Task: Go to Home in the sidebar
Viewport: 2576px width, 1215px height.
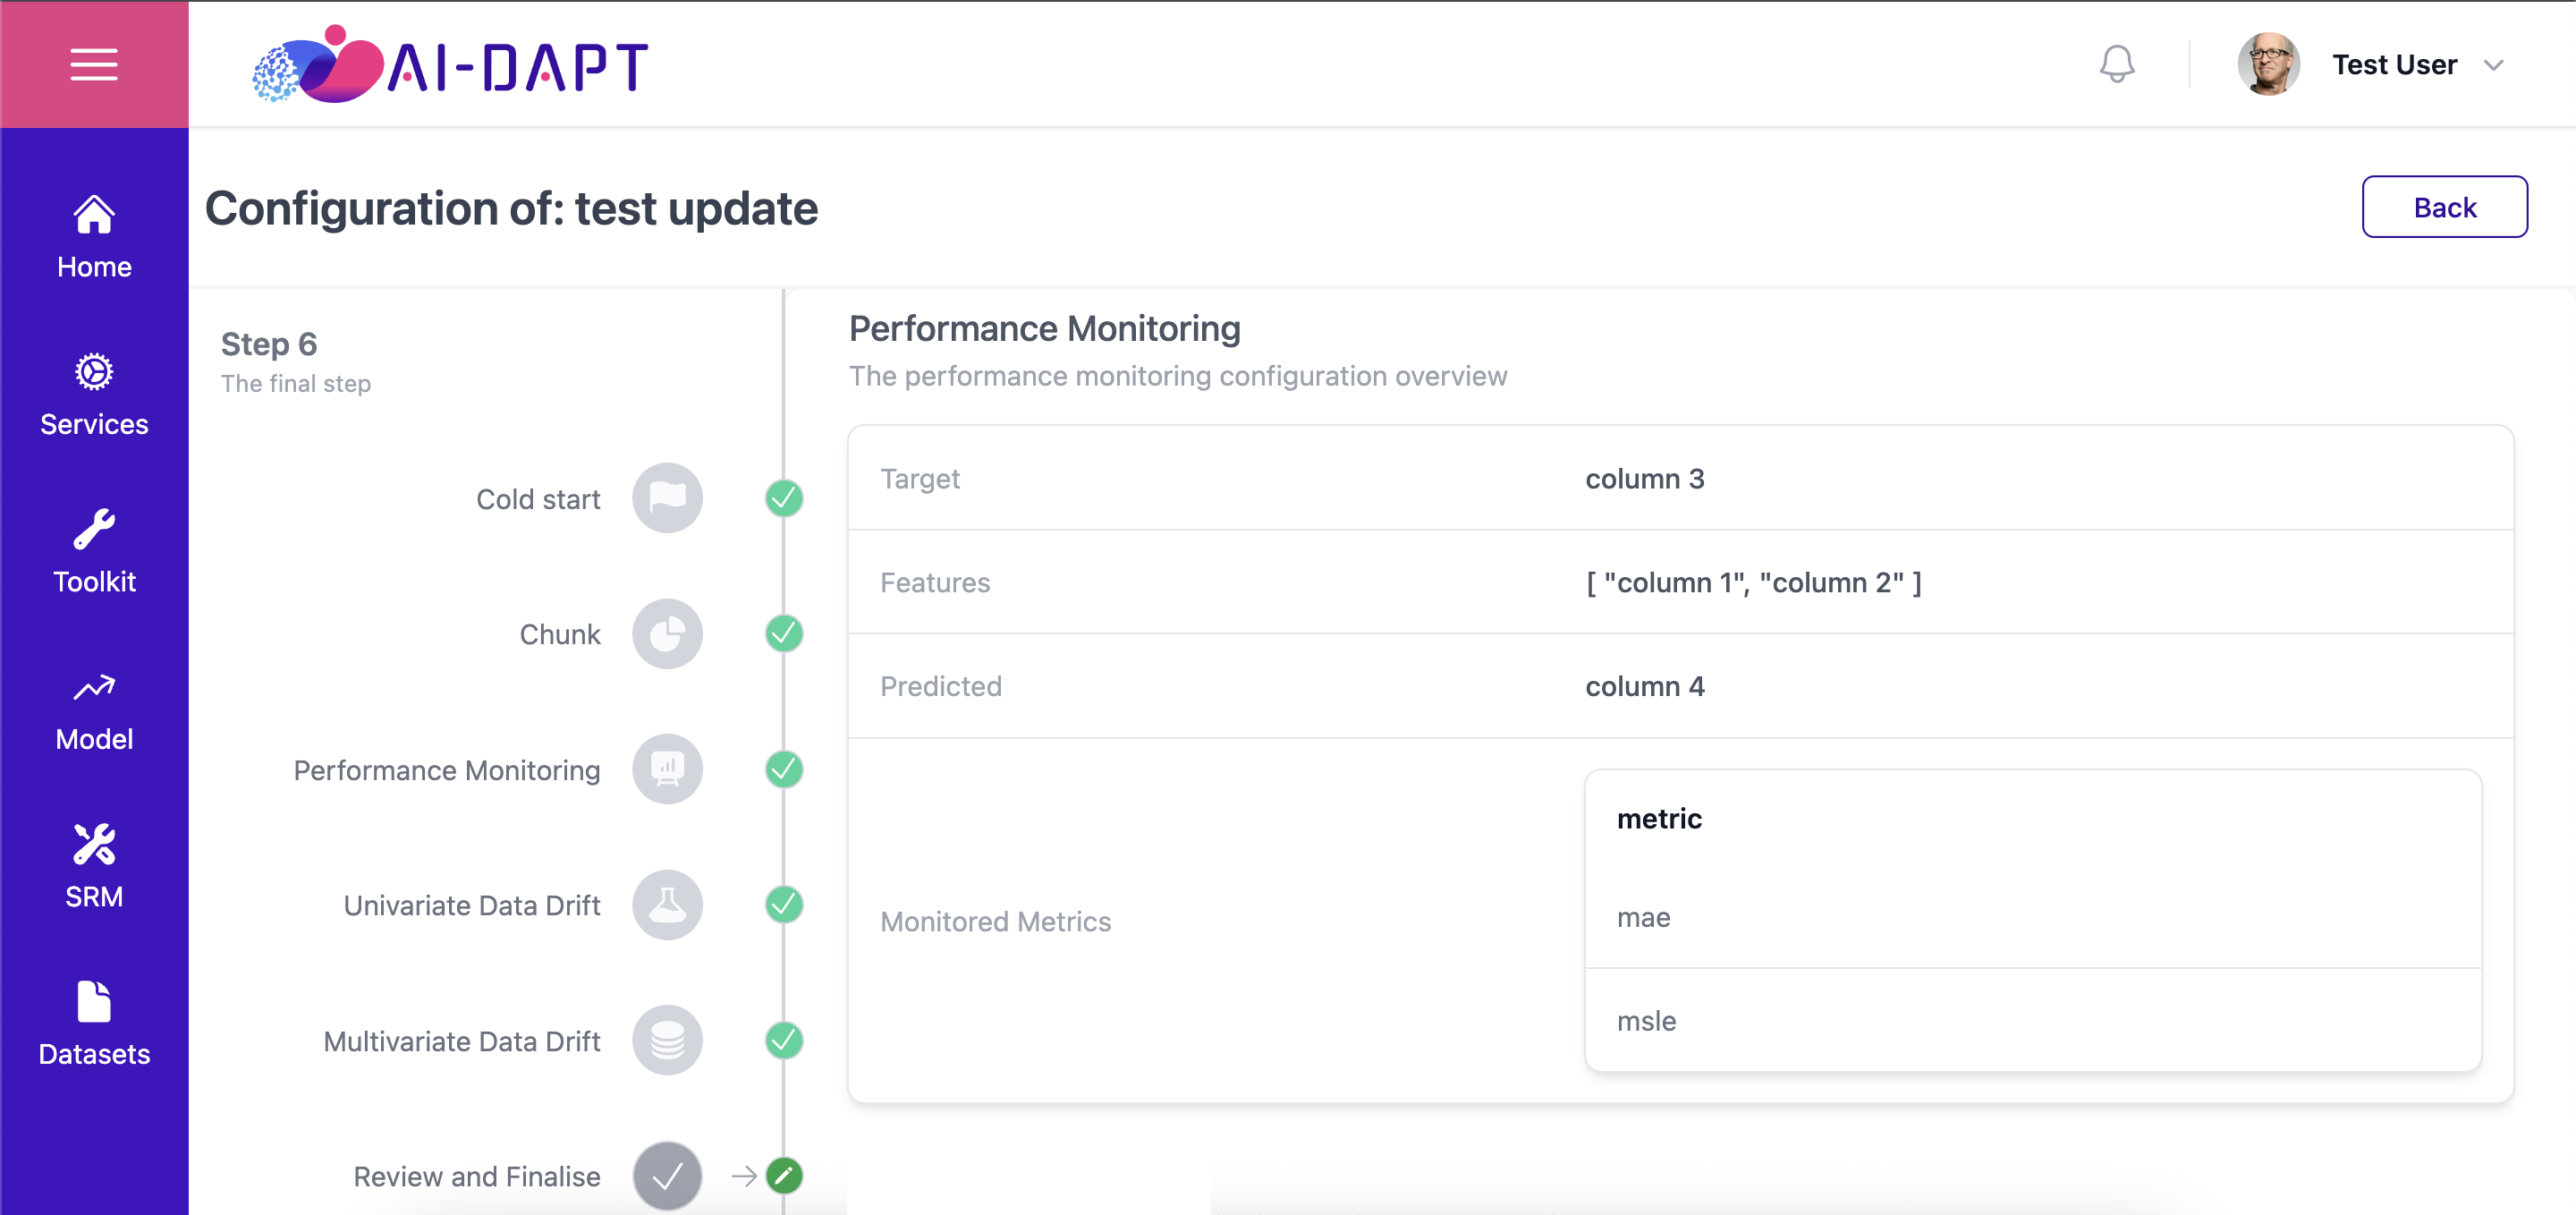Action: [94, 238]
